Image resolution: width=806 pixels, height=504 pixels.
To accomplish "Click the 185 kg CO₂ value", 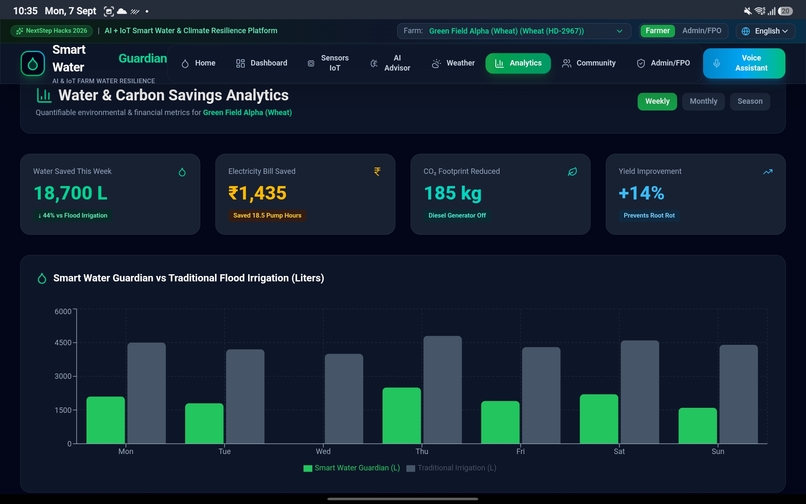I will pyautogui.click(x=453, y=193).
